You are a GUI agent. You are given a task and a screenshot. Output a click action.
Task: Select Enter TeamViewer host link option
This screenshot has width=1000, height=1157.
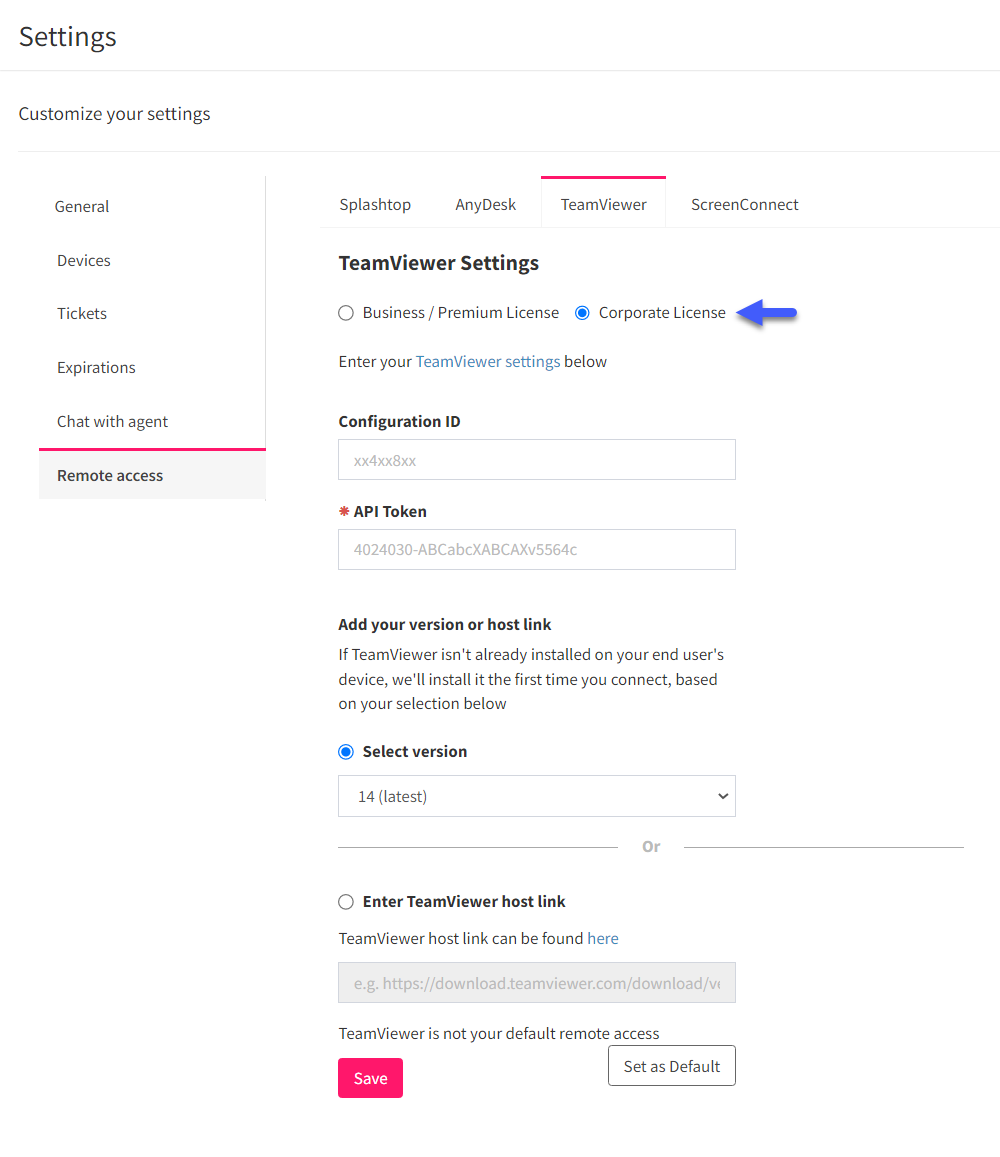point(346,902)
